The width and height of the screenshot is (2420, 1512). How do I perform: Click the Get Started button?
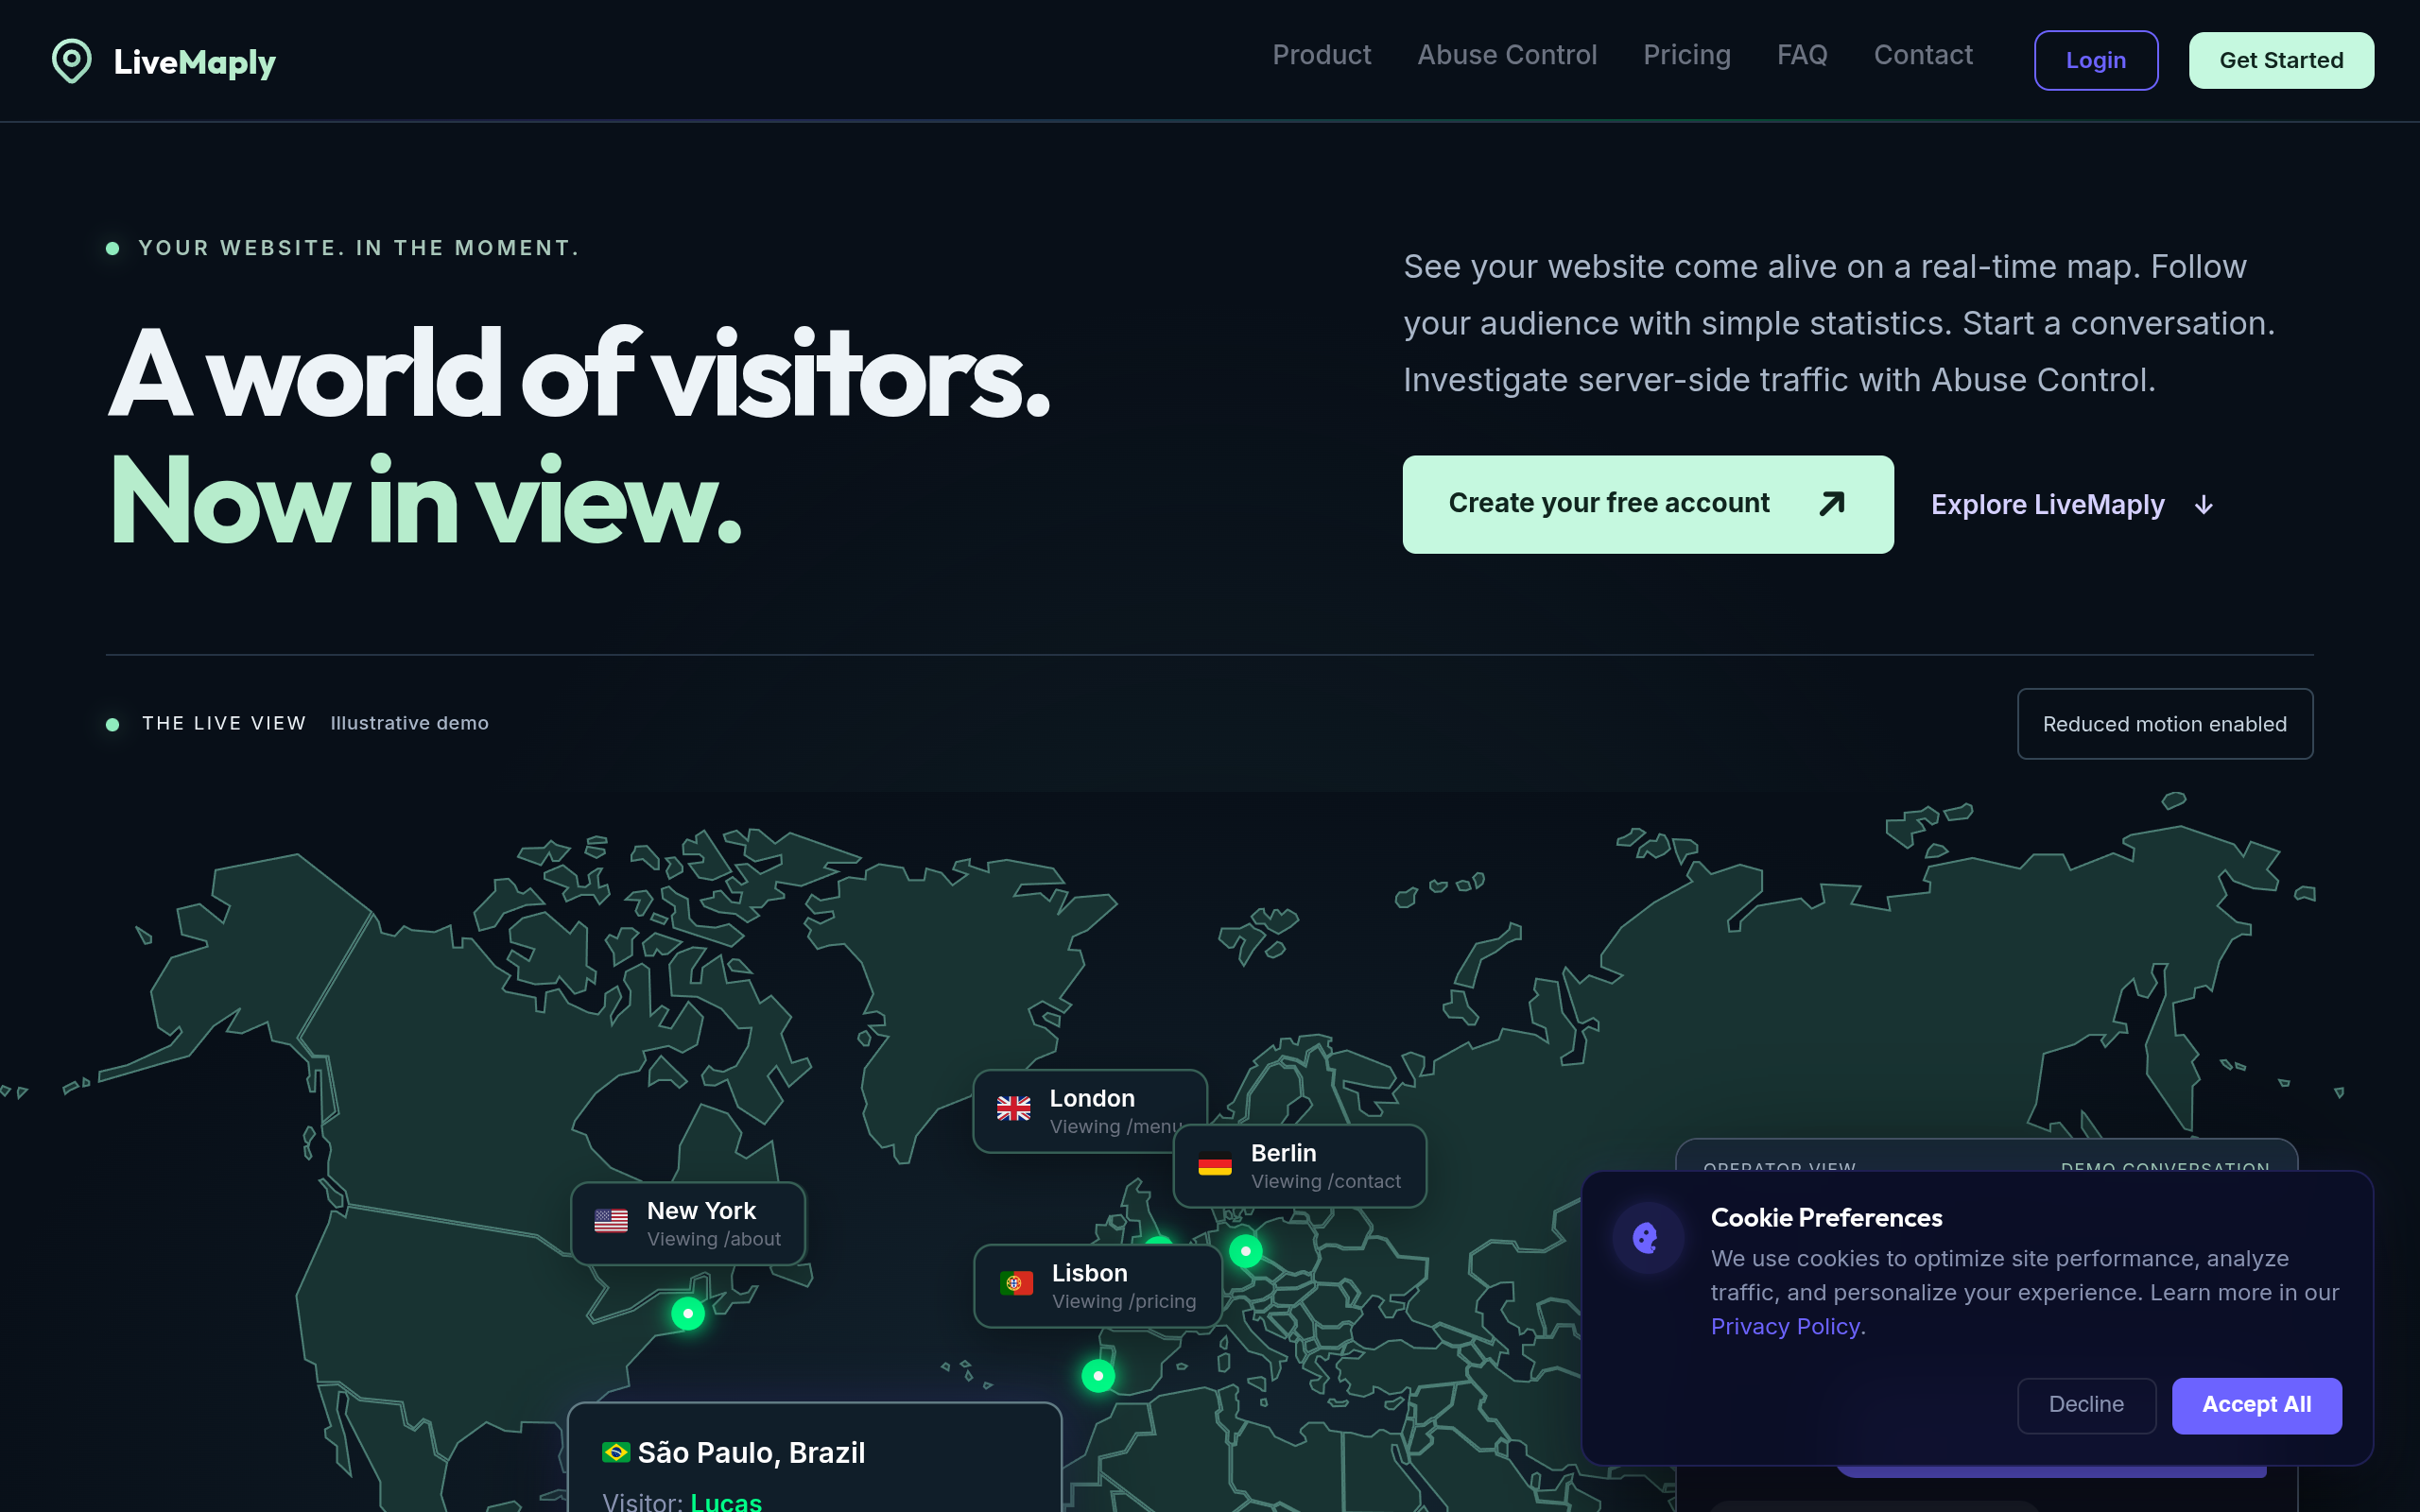(2281, 60)
